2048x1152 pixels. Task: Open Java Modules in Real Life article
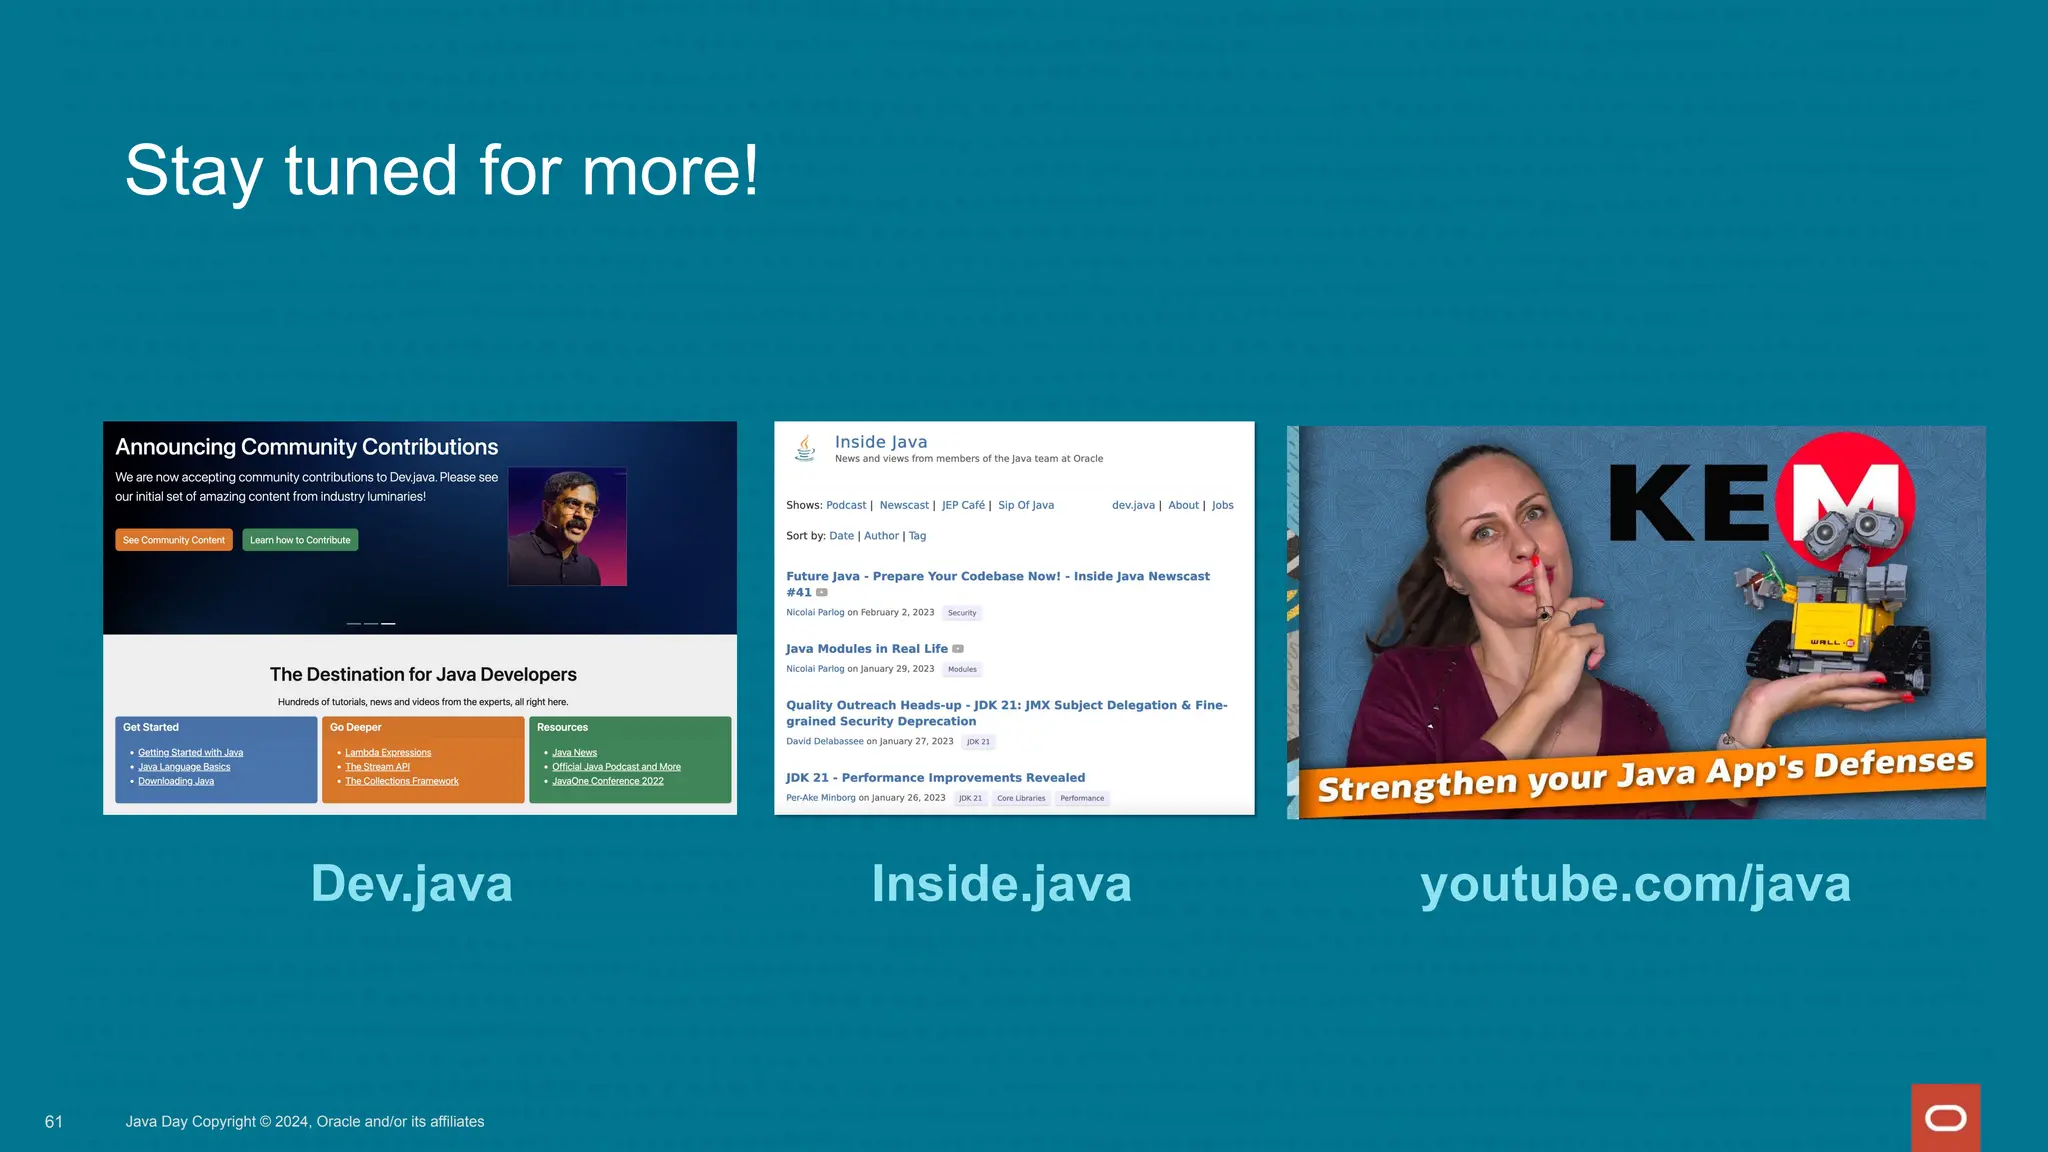tap(867, 649)
